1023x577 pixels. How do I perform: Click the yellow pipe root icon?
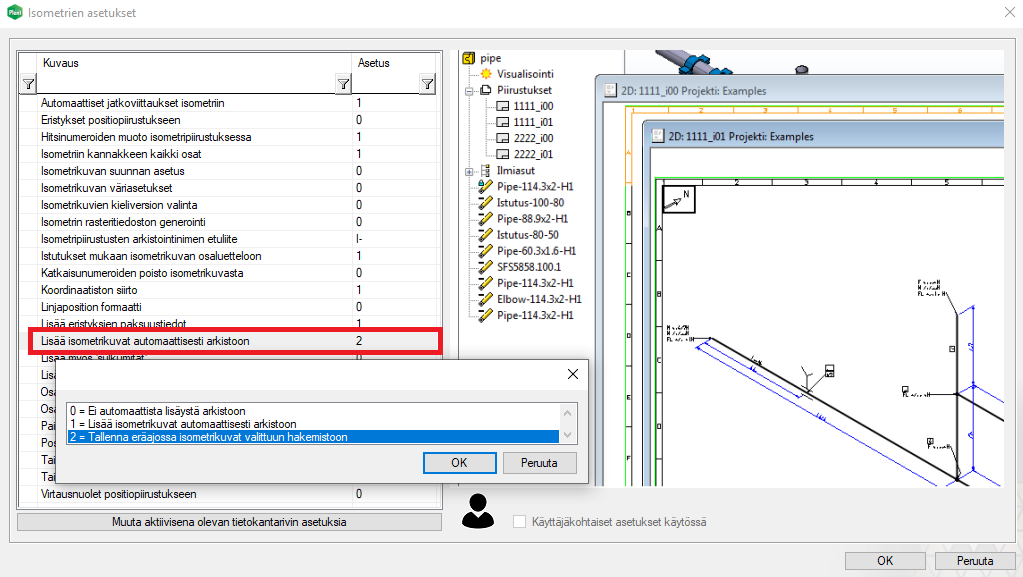[470, 58]
